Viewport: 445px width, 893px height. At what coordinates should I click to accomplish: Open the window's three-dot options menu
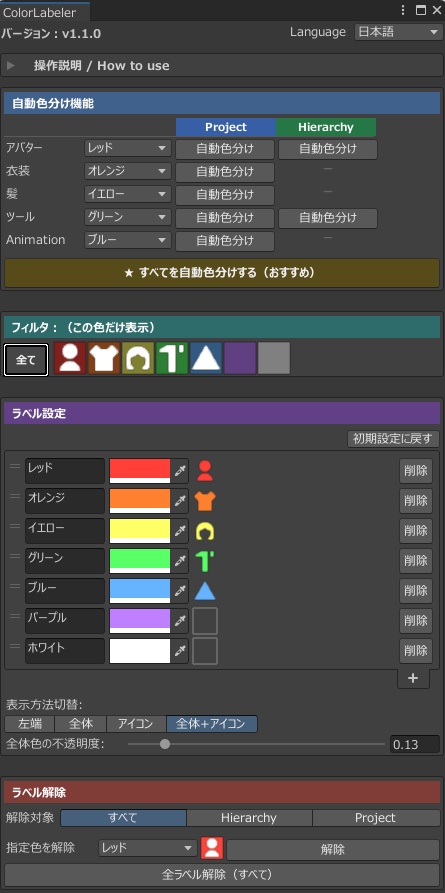click(x=403, y=10)
